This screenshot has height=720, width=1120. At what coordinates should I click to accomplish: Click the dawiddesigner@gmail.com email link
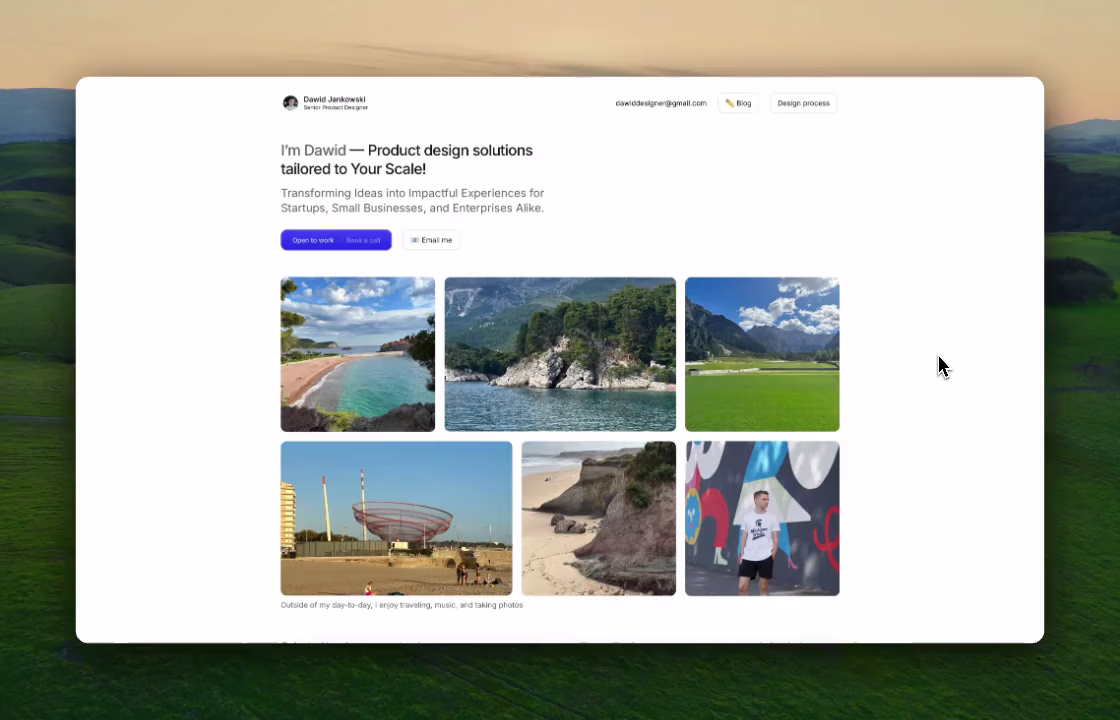[660, 103]
